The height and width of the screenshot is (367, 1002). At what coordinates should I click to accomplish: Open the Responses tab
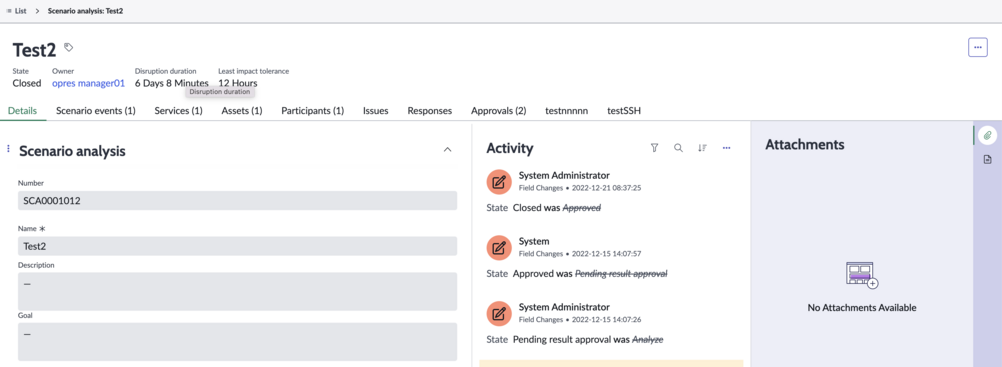[x=429, y=111]
